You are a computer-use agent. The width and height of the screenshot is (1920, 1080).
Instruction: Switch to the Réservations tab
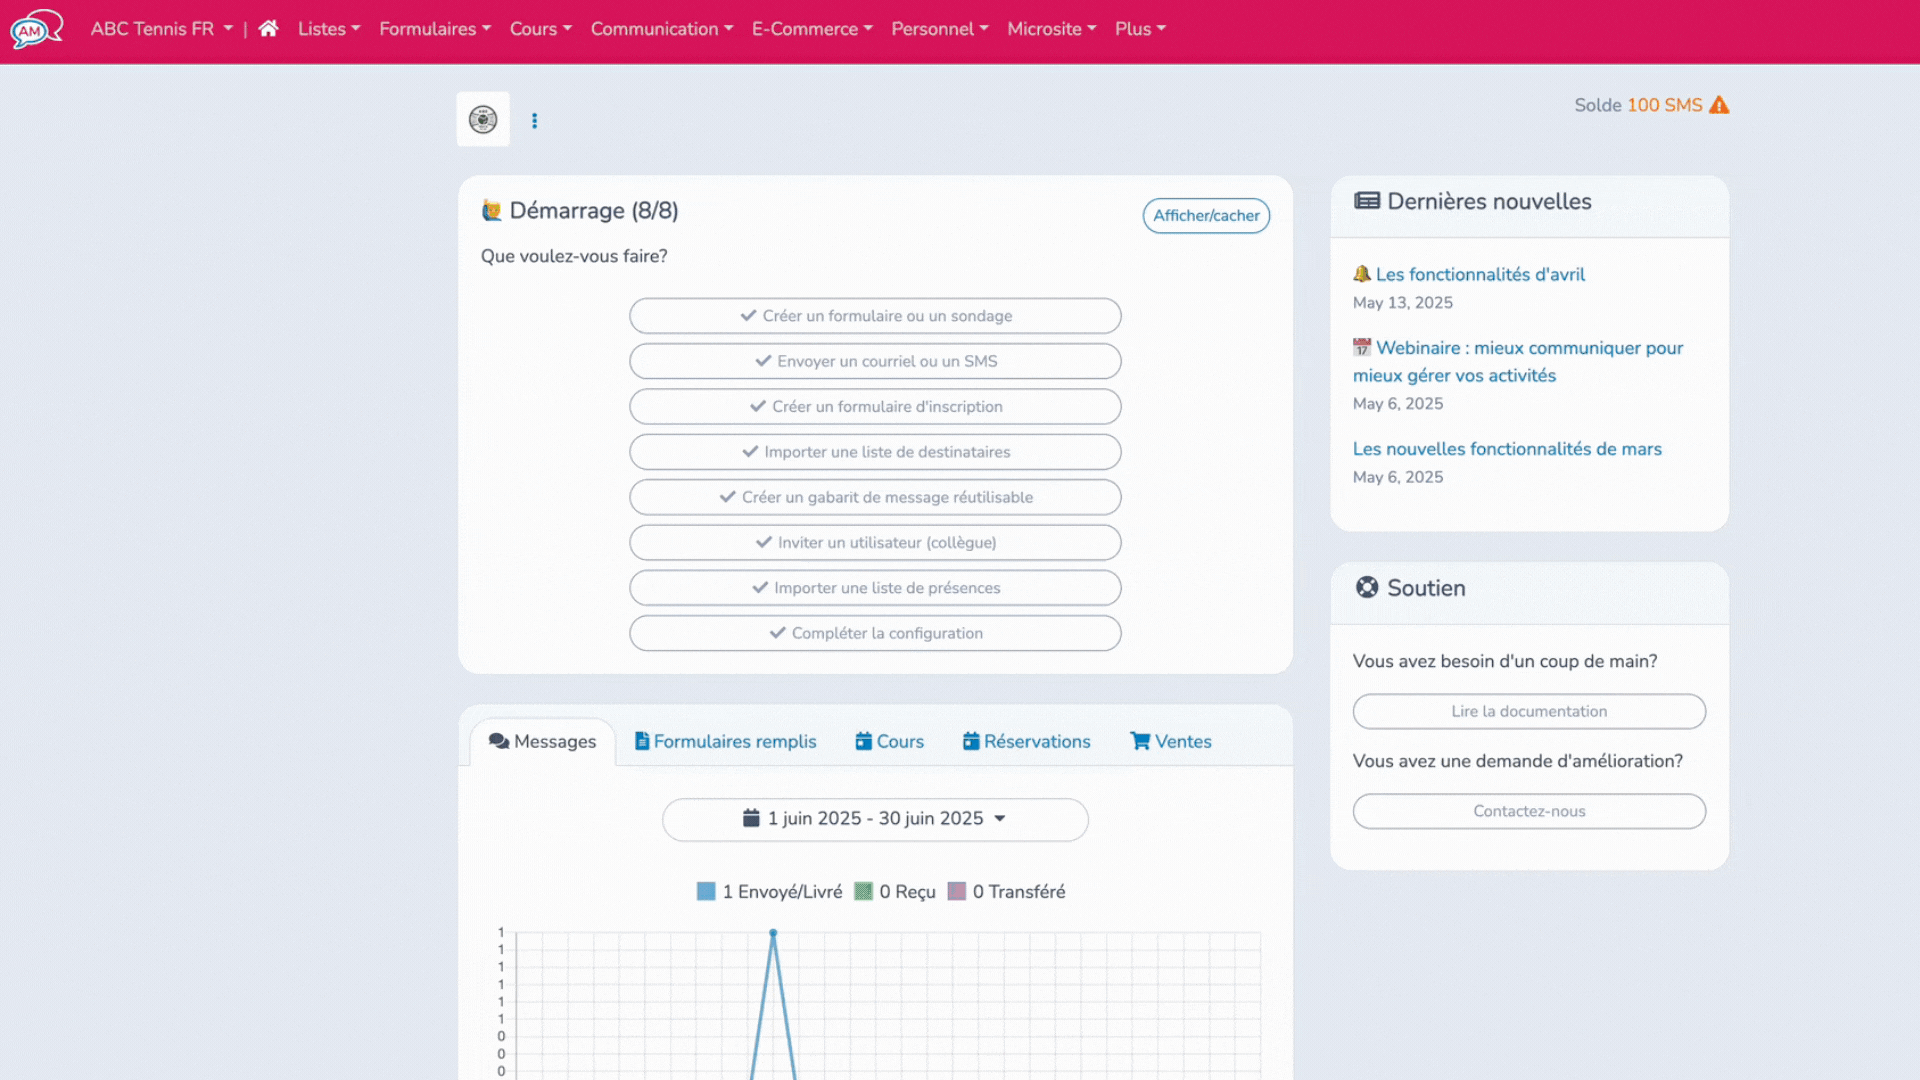tap(1026, 741)
